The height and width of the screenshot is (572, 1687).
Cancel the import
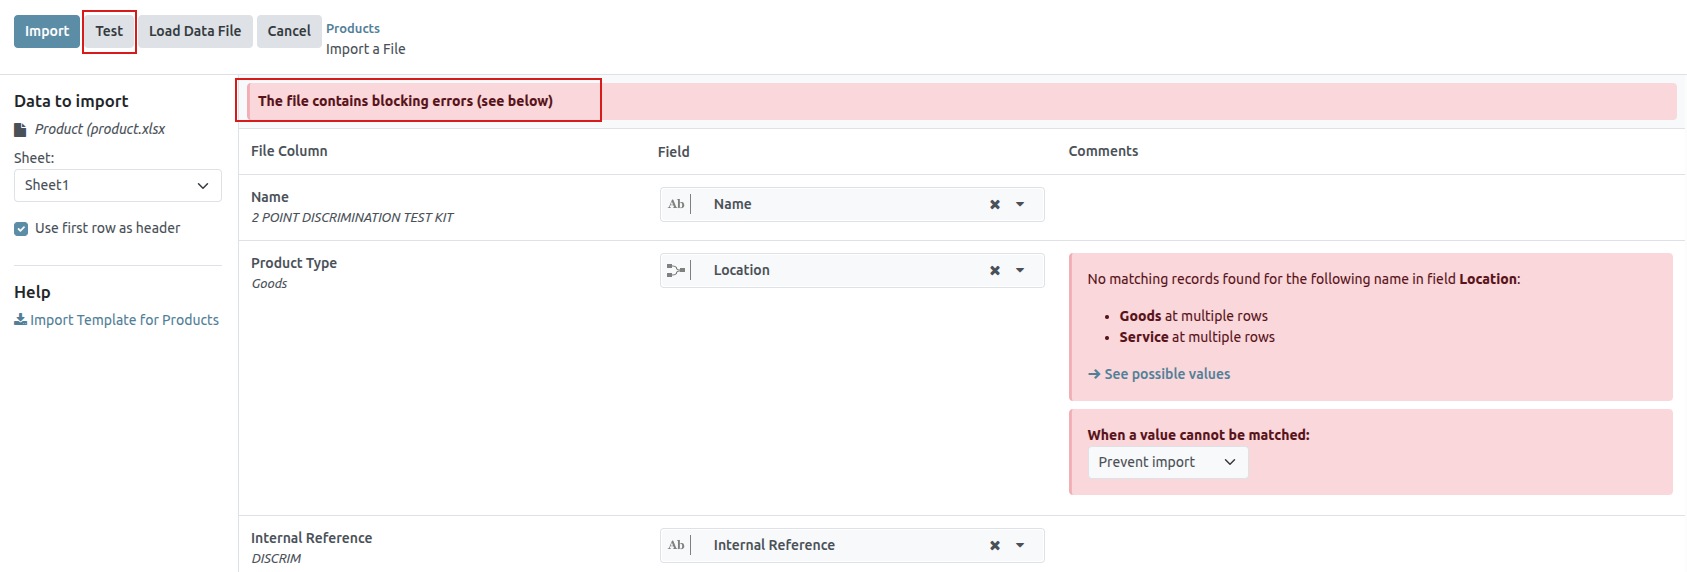click(x=289, y=31)
